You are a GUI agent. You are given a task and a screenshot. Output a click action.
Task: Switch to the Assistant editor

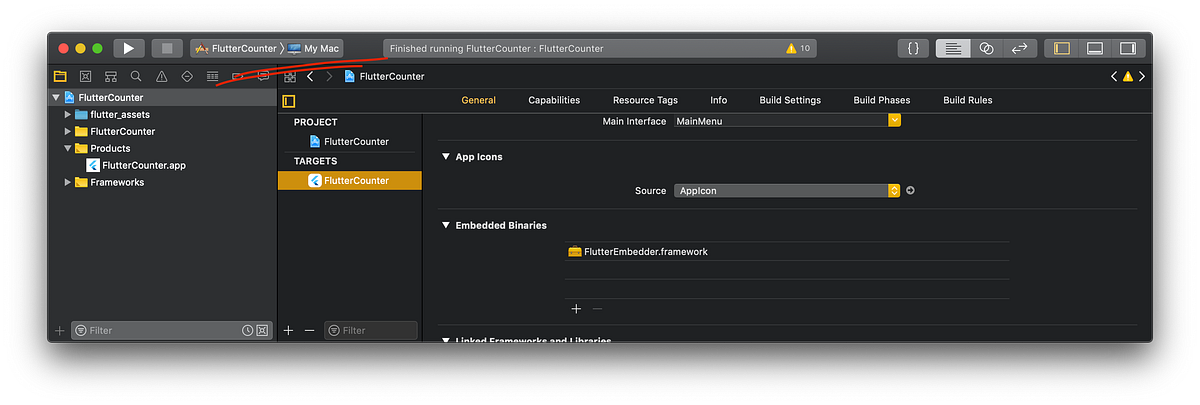click(x=986, y=48)
